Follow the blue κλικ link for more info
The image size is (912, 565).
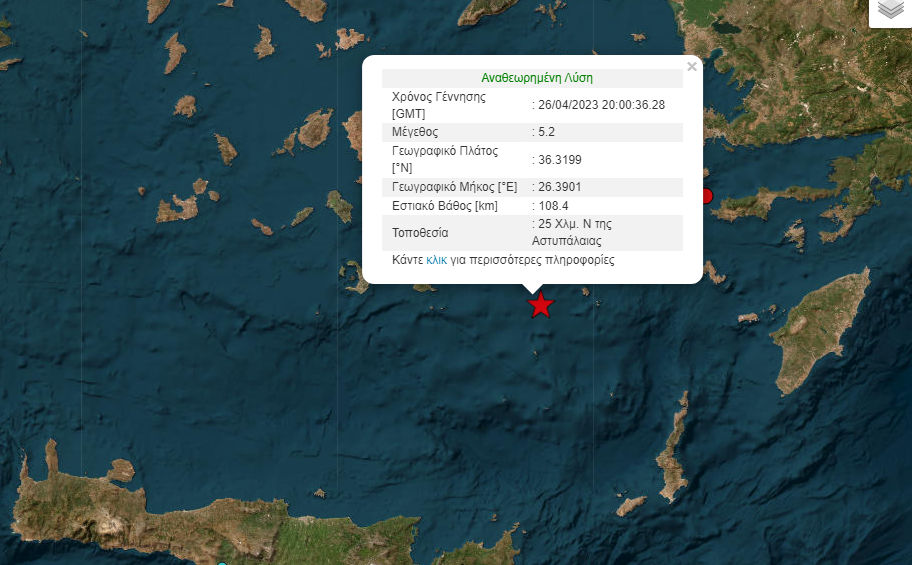click(436, 260)
